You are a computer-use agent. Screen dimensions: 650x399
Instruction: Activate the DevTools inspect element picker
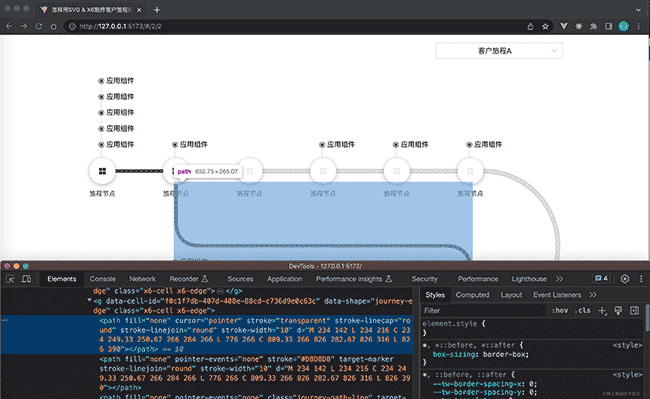[x=10, y=279]
